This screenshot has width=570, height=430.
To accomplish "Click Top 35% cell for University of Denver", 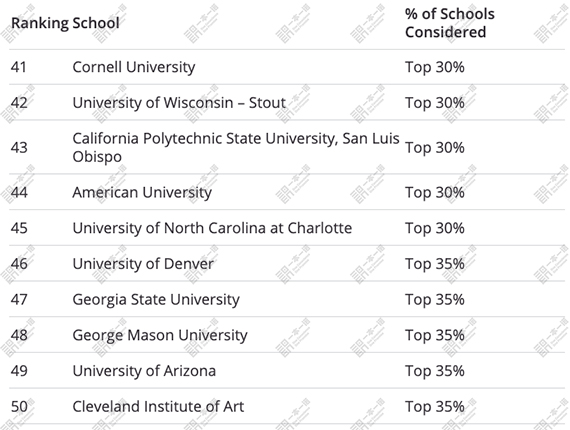I will click(435, 264).
